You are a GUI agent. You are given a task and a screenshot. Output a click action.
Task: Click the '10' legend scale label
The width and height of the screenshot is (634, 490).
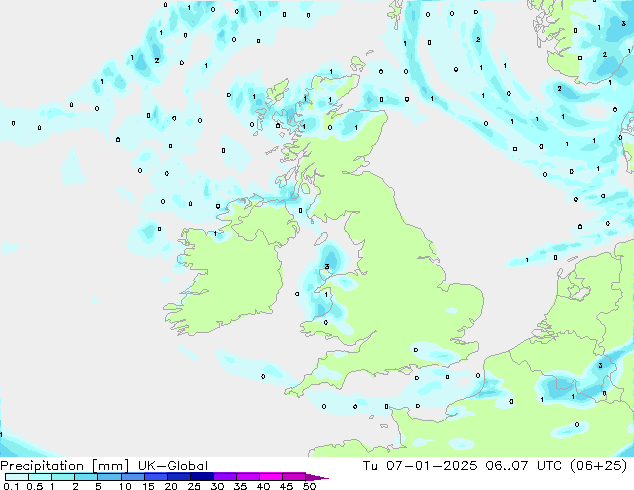125,486
